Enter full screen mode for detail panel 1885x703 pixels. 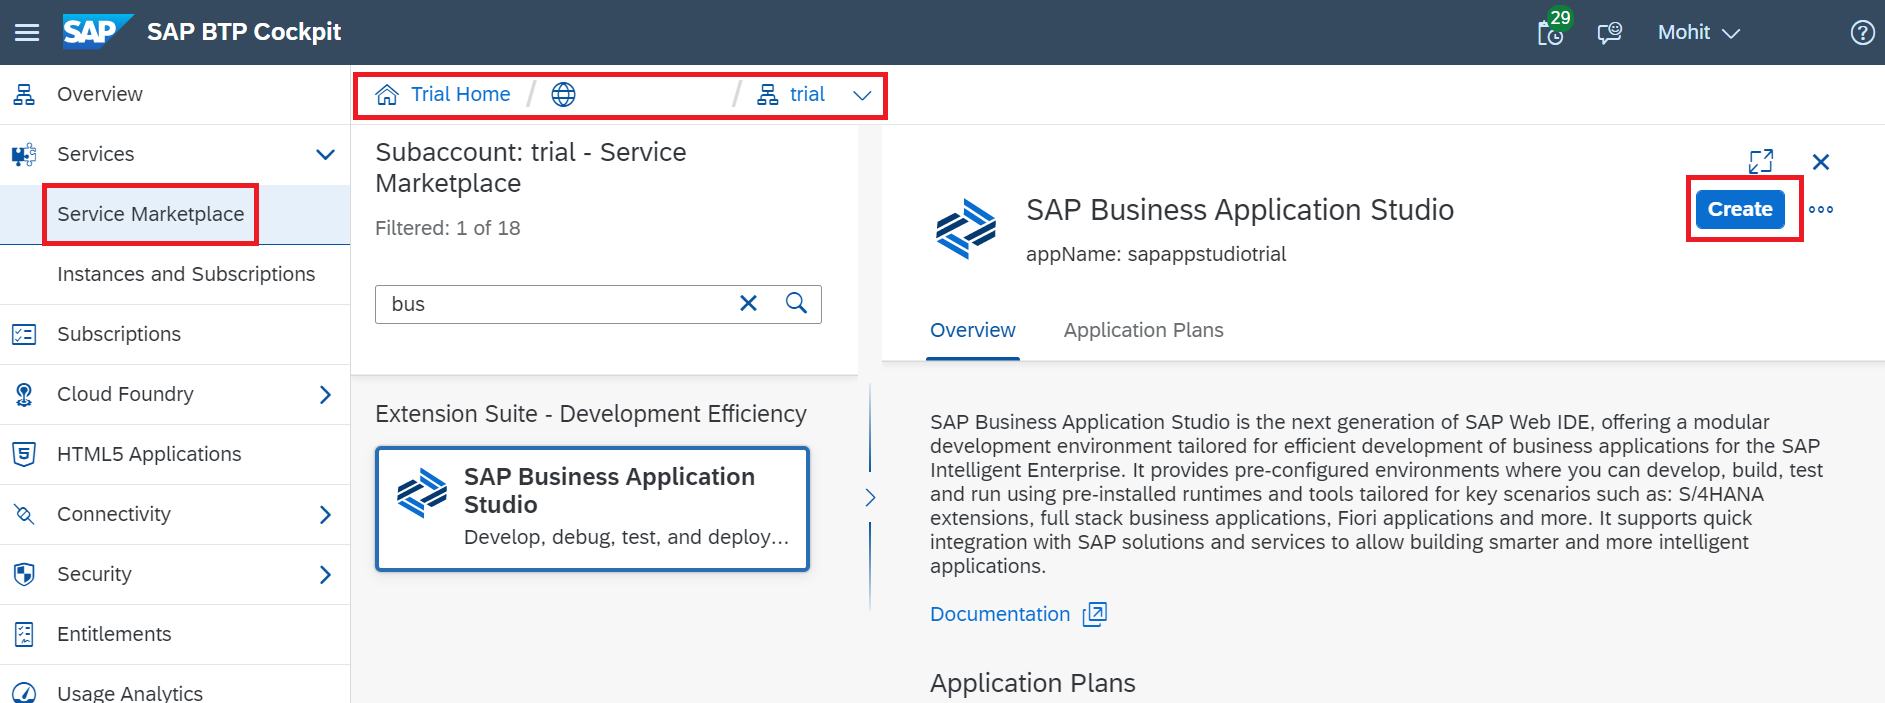coord(1761,161)
